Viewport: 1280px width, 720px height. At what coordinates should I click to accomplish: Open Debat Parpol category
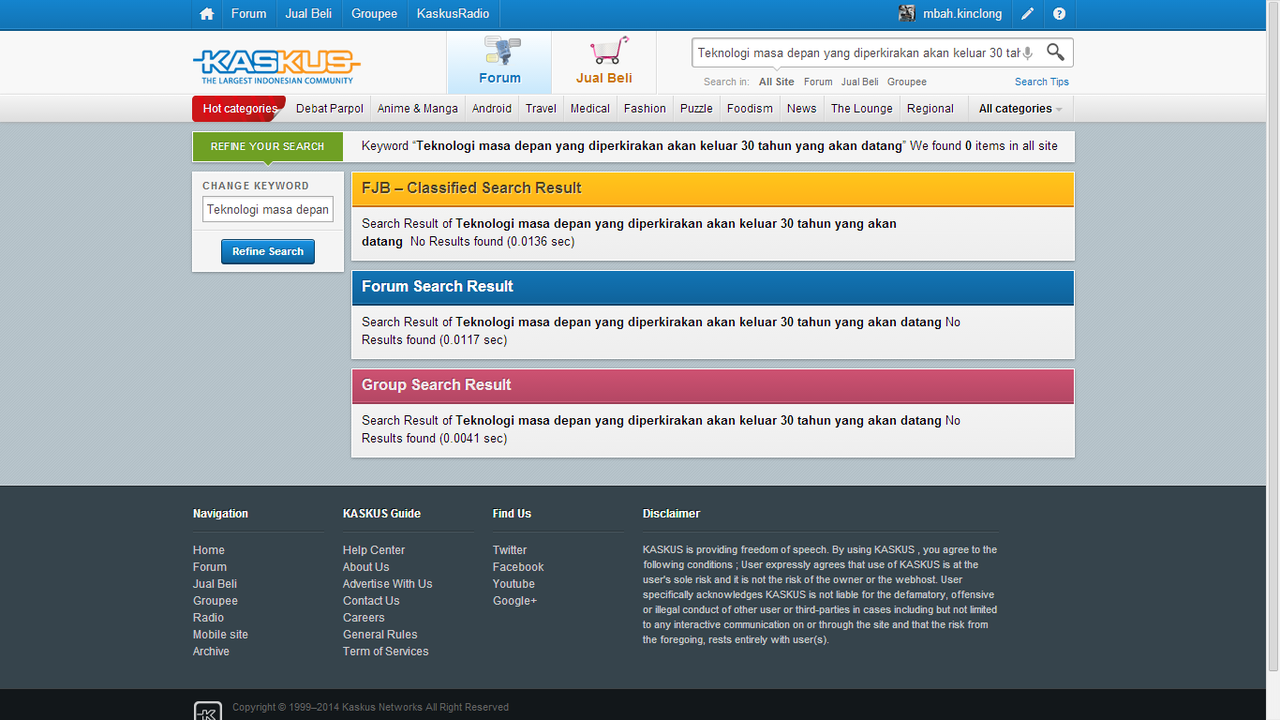(x=330, y=109)
